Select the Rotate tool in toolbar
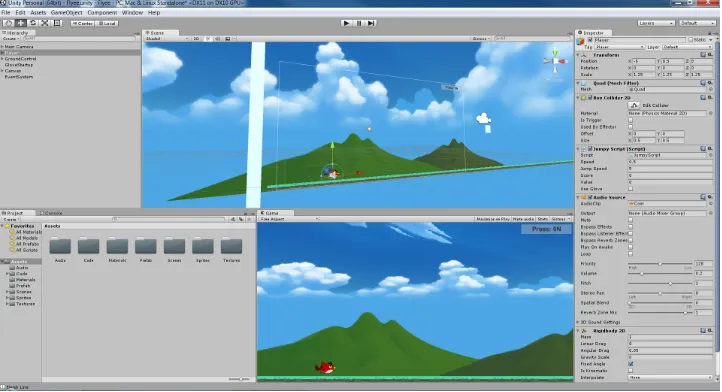 (x=33, y=23)
